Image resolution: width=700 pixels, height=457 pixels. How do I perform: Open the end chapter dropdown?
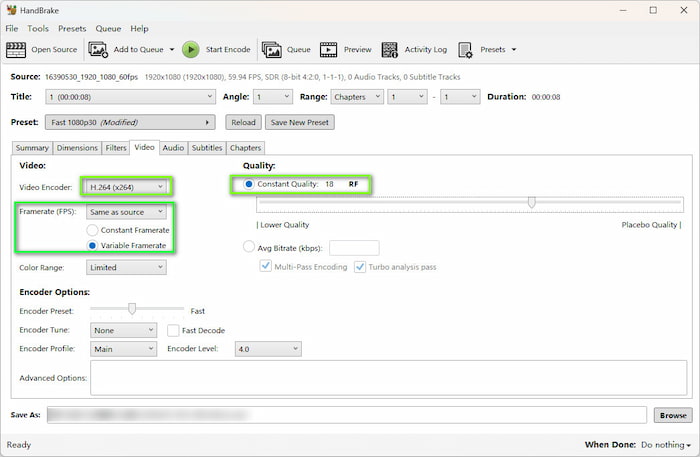coord(460,97)
